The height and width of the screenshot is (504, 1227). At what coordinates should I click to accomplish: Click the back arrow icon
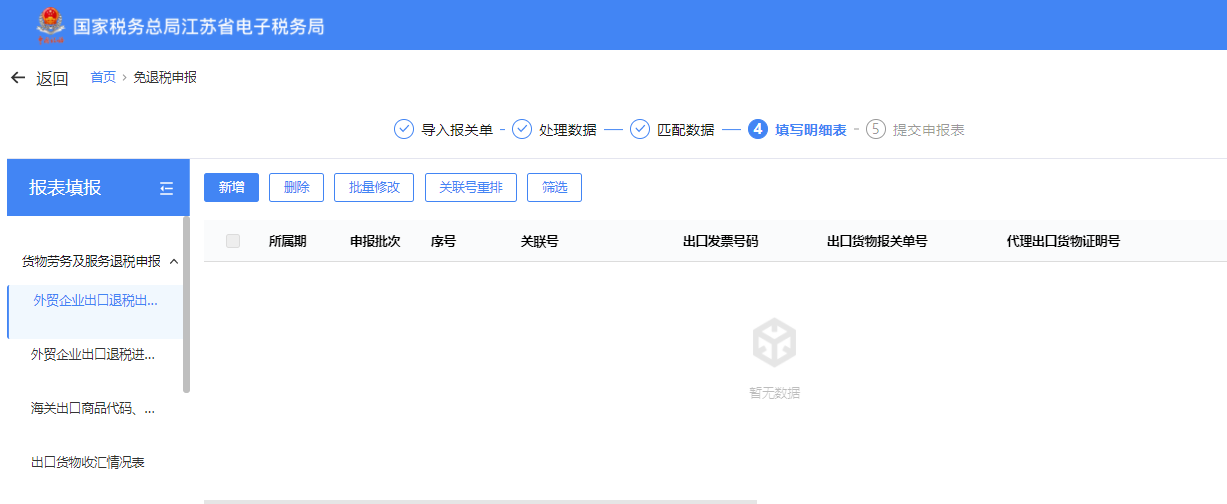[18, 78]
